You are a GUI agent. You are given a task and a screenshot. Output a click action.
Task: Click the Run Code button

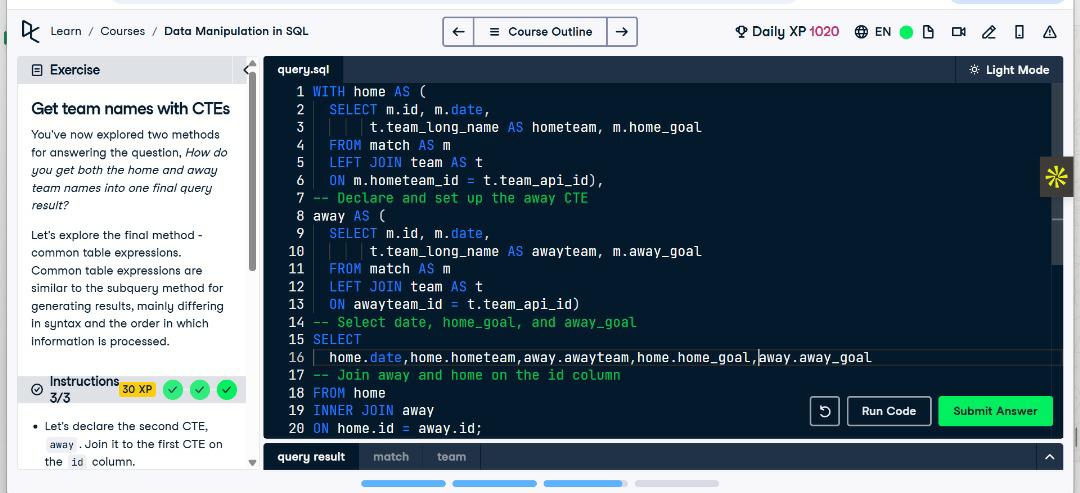[889, 411]
